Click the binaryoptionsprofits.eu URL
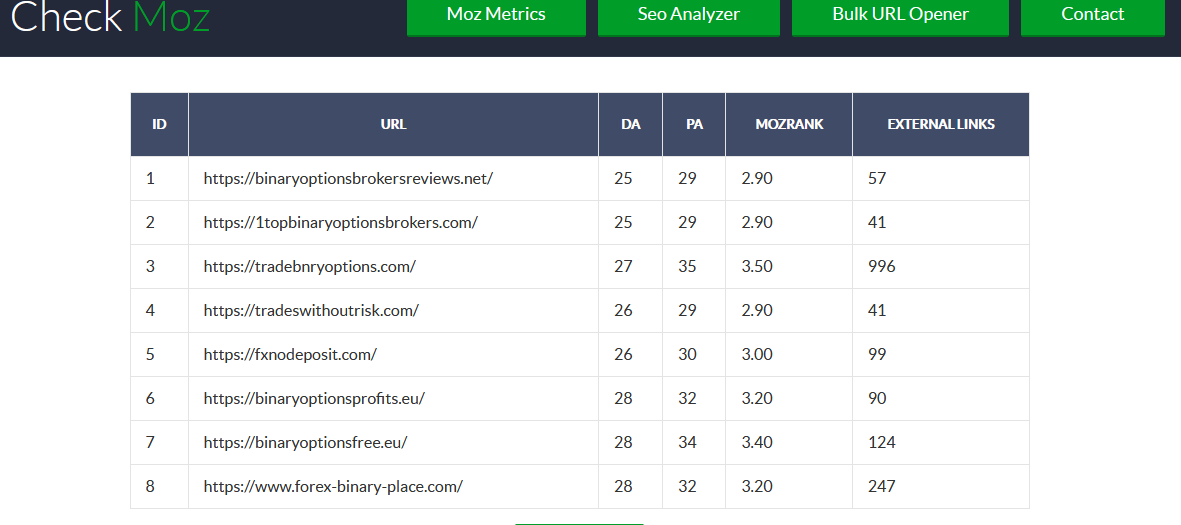Viewport: 1181px width, 525px height. (314, 399)
